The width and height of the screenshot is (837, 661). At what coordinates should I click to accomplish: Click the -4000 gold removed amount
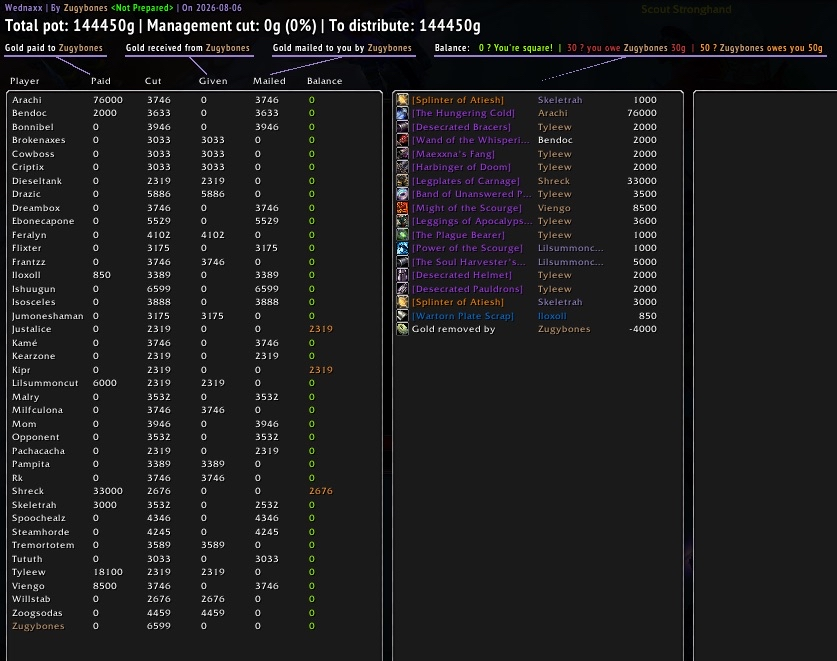pos(643,329)
